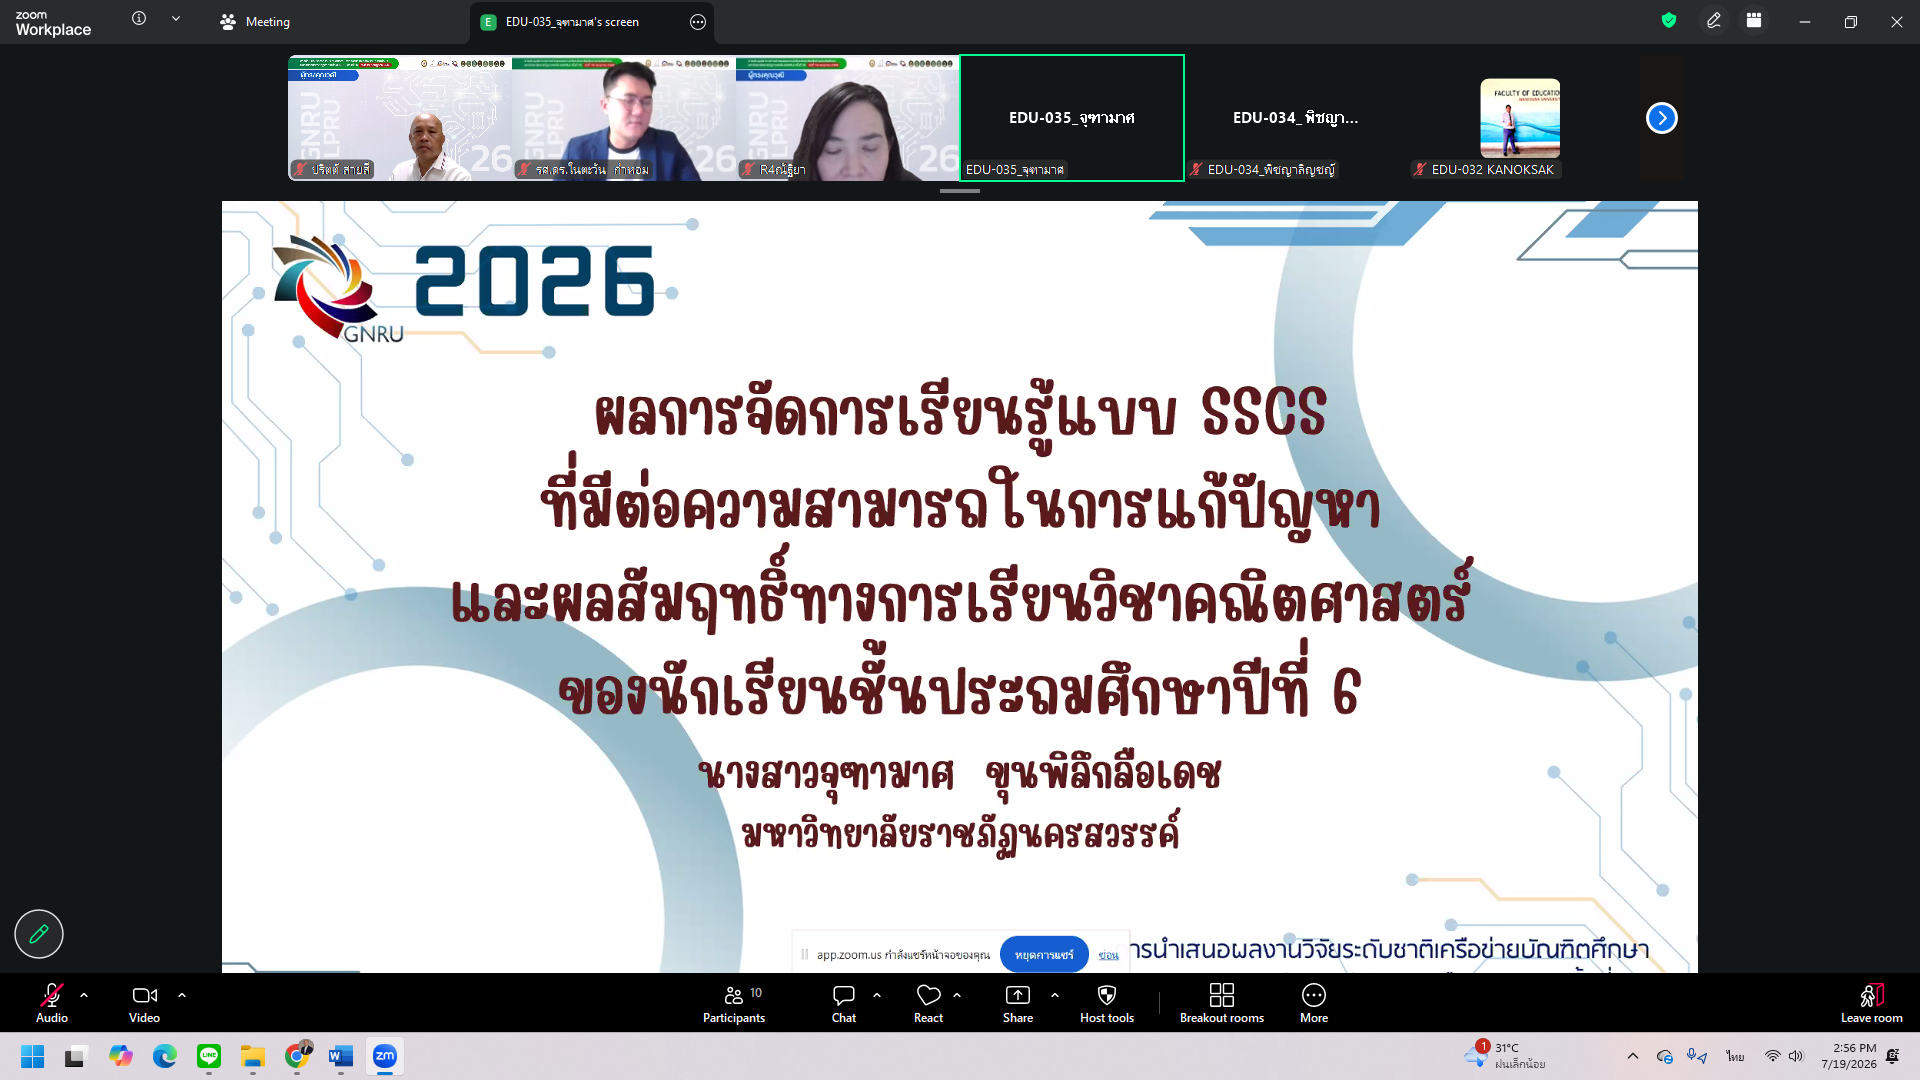Grab the pause handle on the sharing notice

[x=804, y=954]
